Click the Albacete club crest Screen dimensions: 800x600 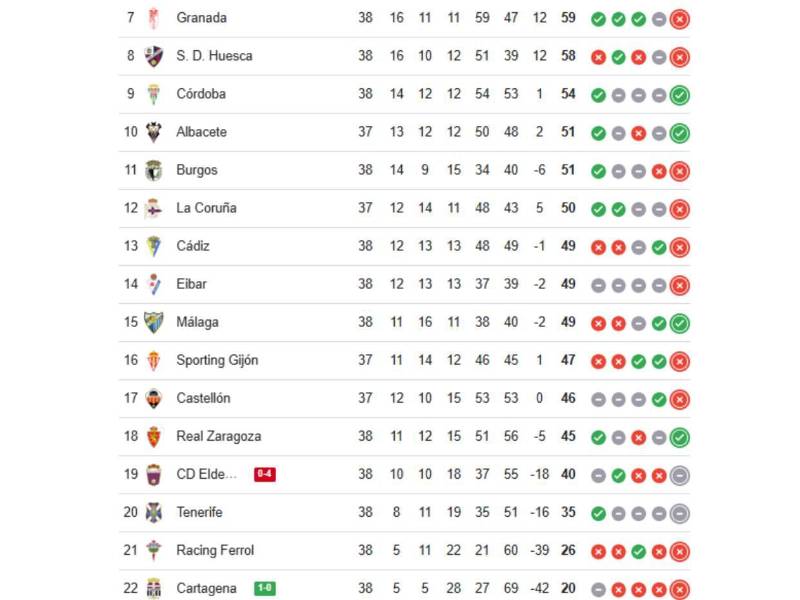(155, 132)
